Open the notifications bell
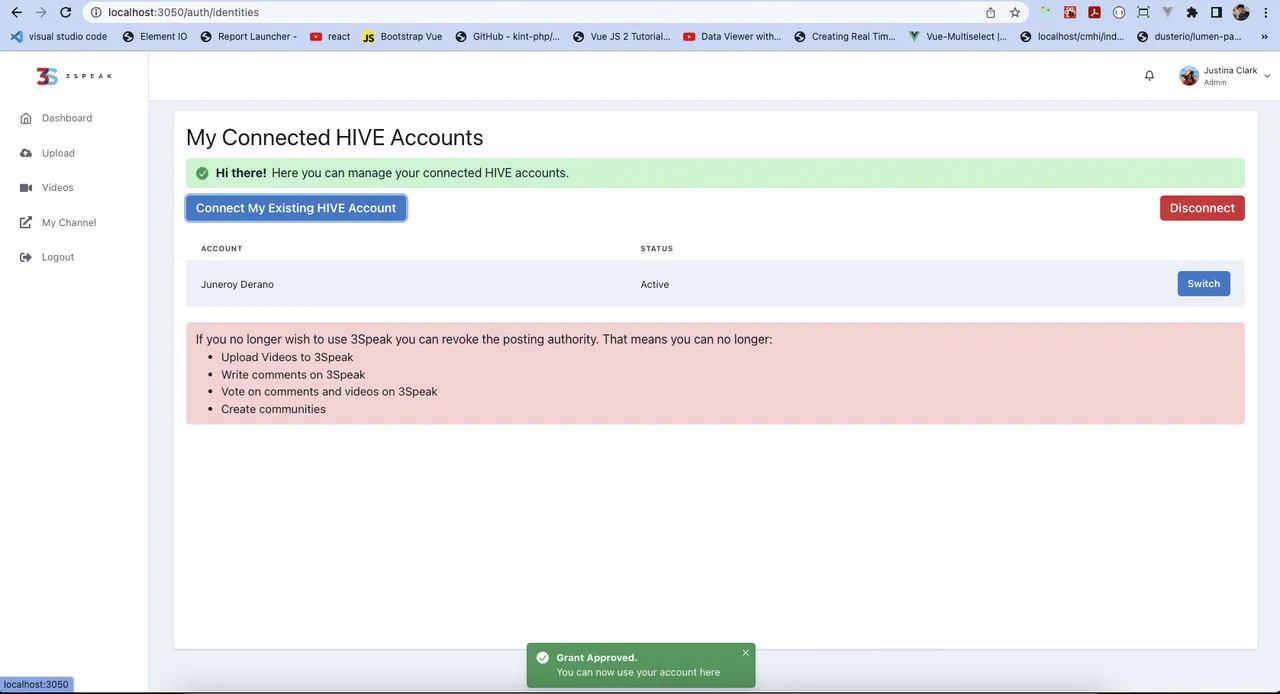Viewport: 1280px width, 694px height. pyautogui.click(x=1149, y=76)
